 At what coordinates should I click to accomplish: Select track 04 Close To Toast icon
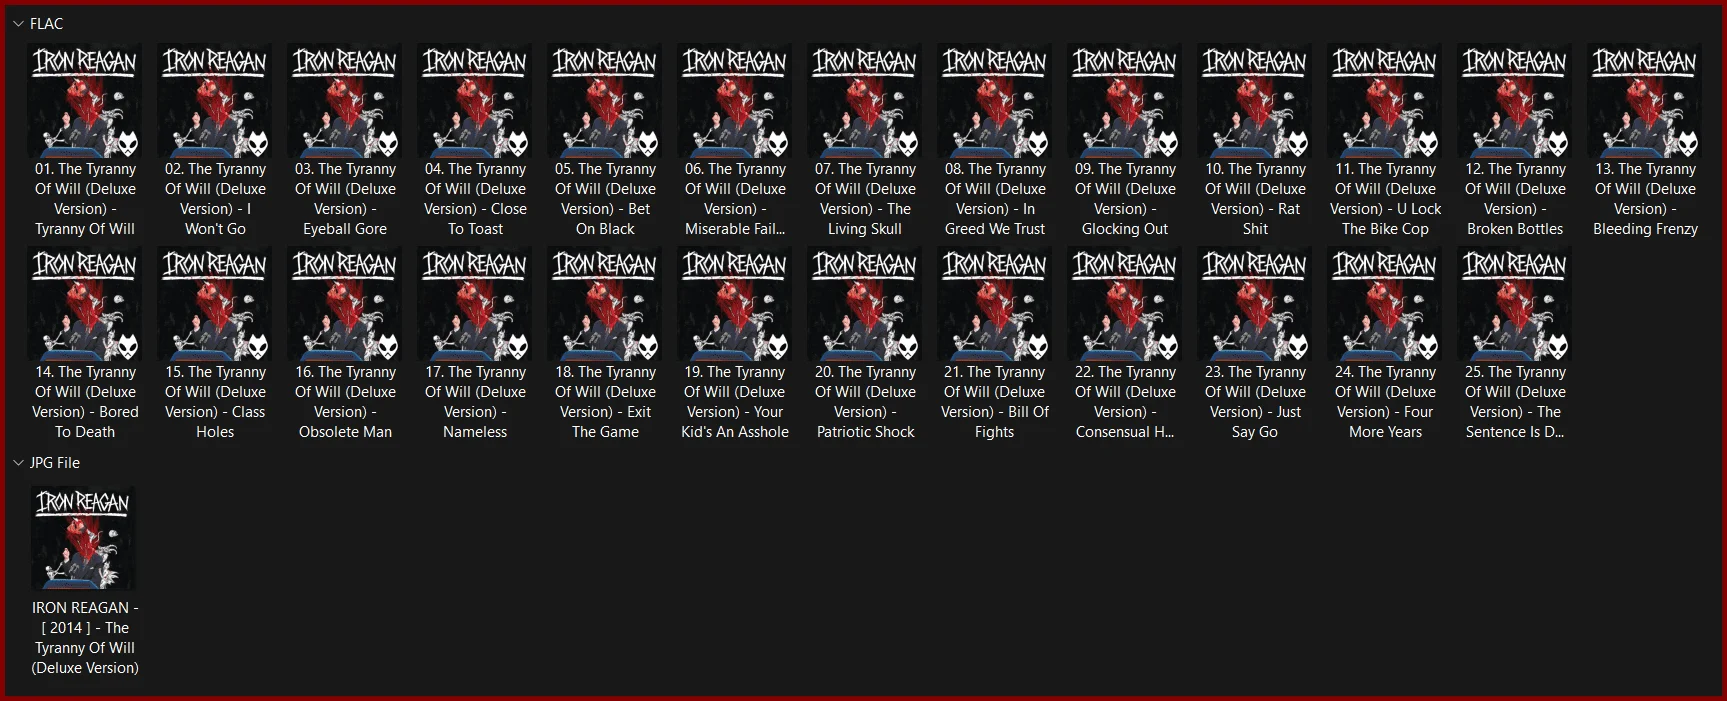tap(475, 100)
